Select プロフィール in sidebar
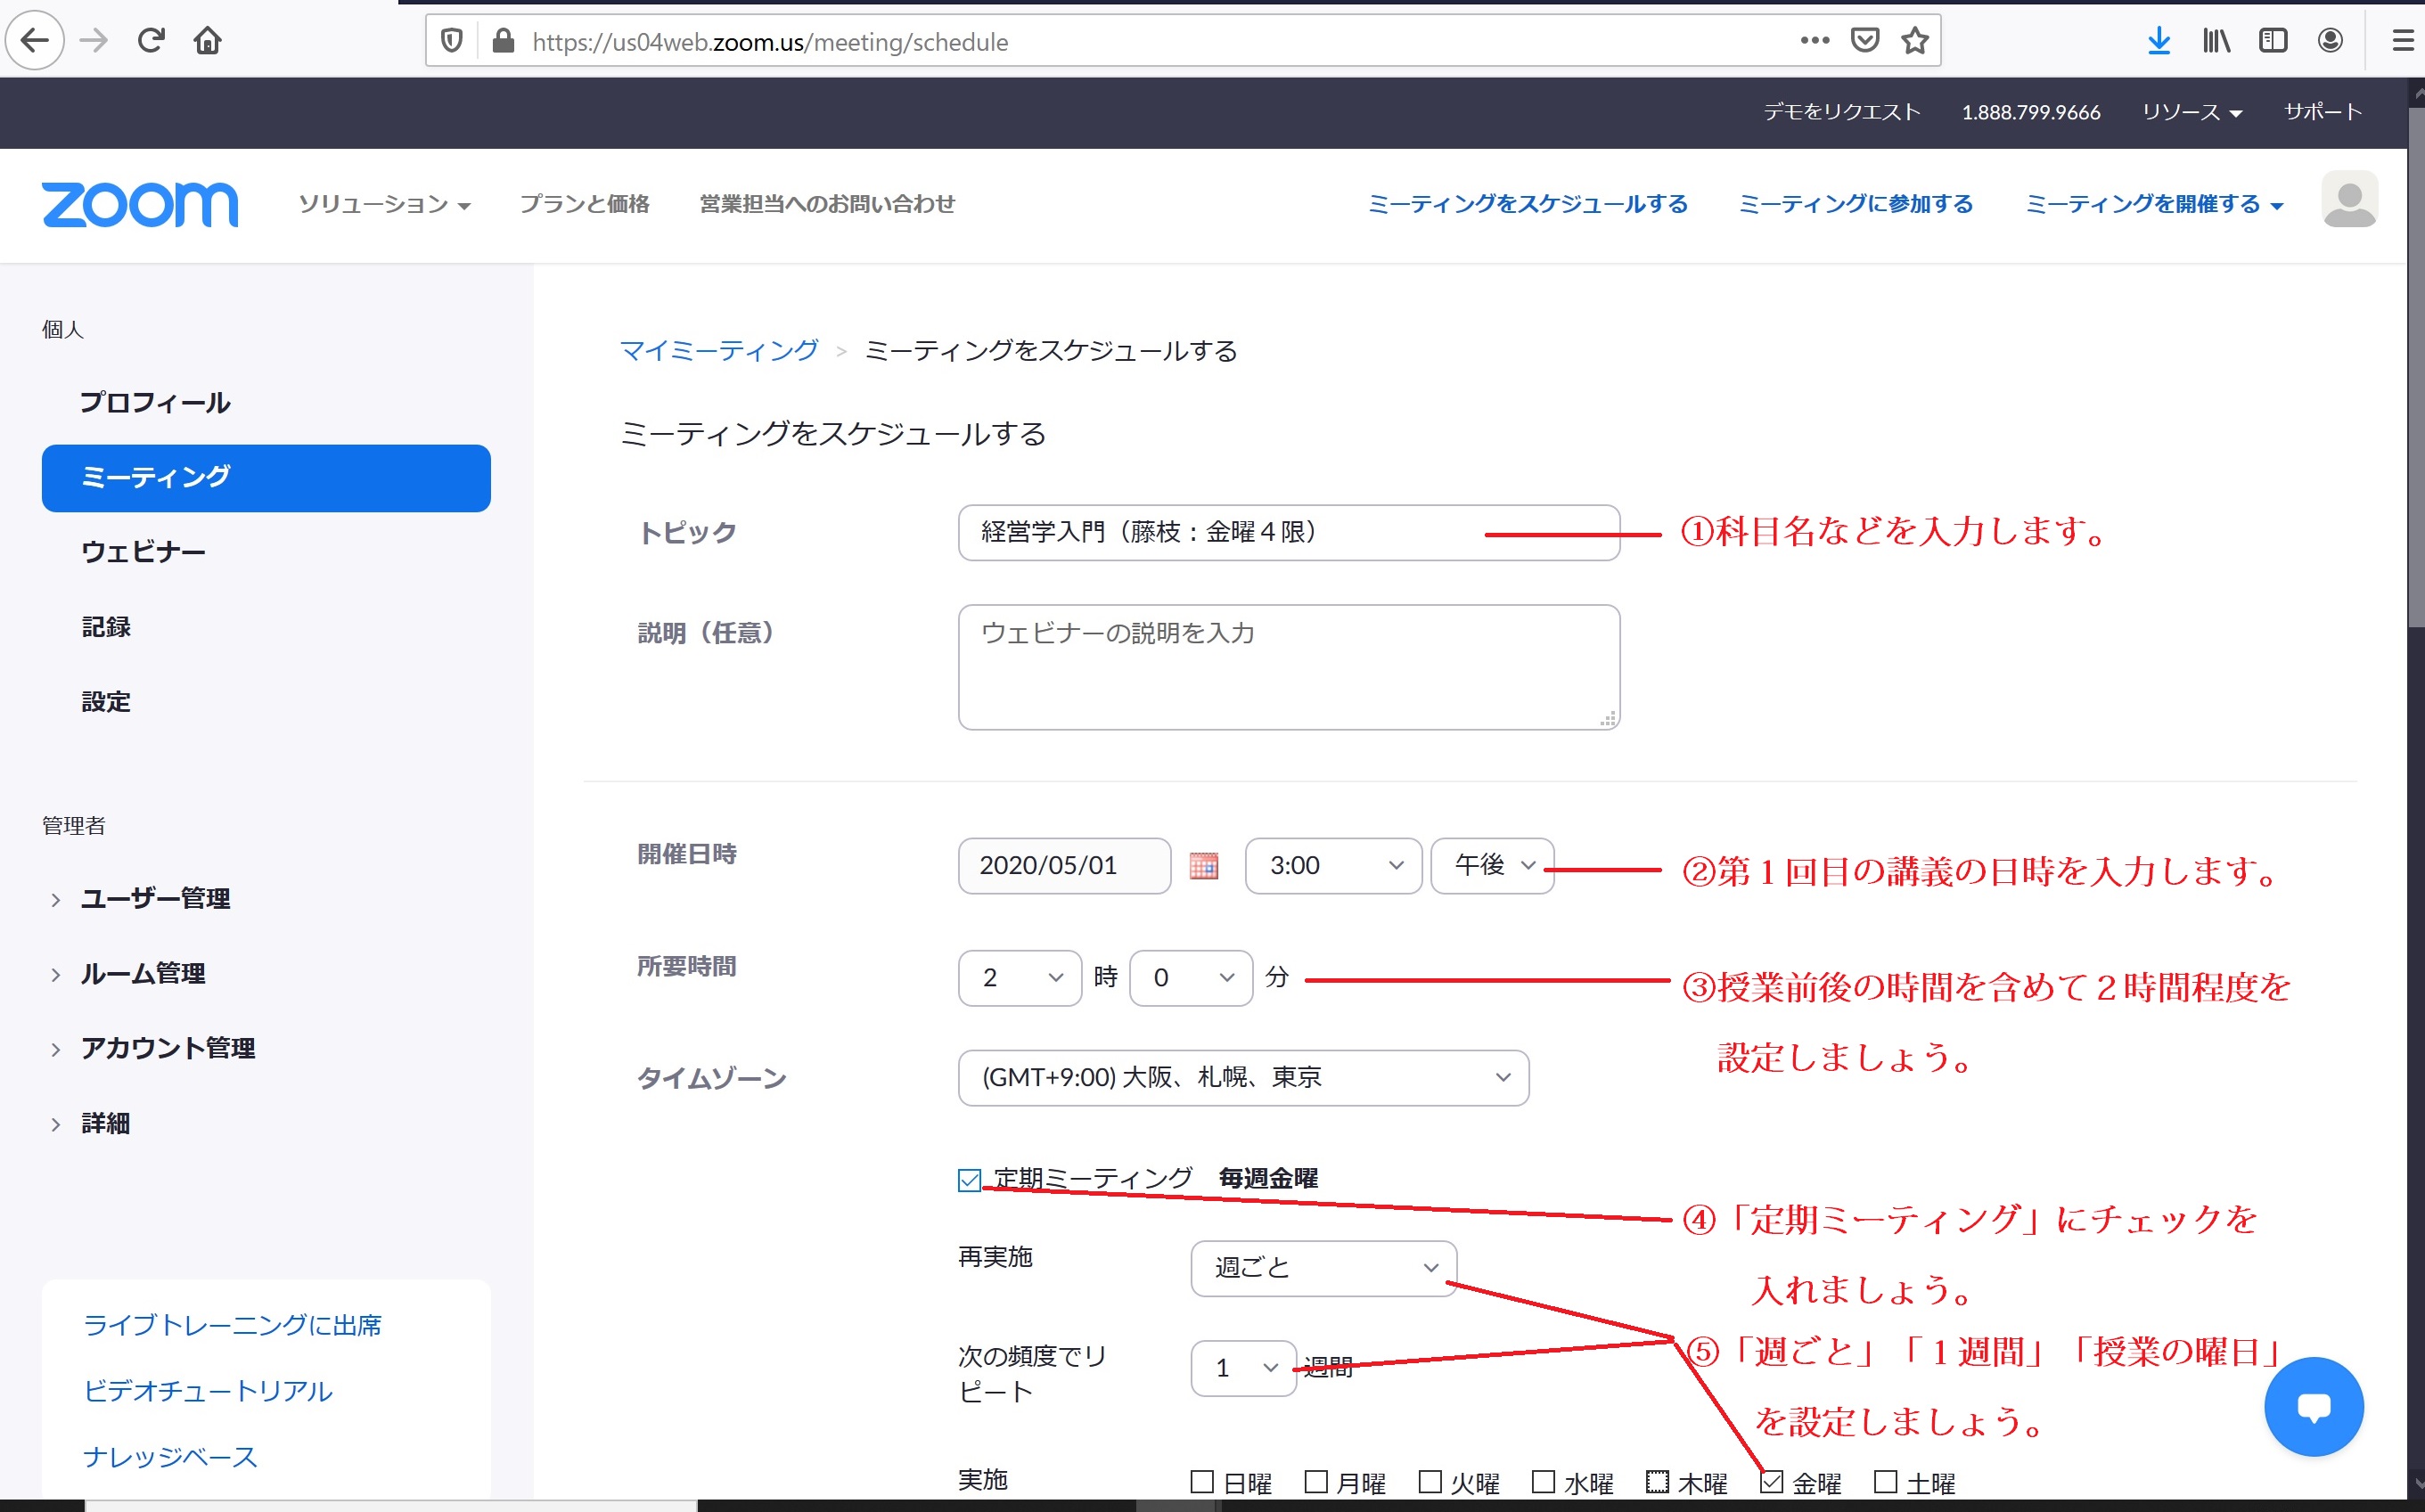Image resolution: width=2425 pixels, height=1512 pixels. [155, 403]
